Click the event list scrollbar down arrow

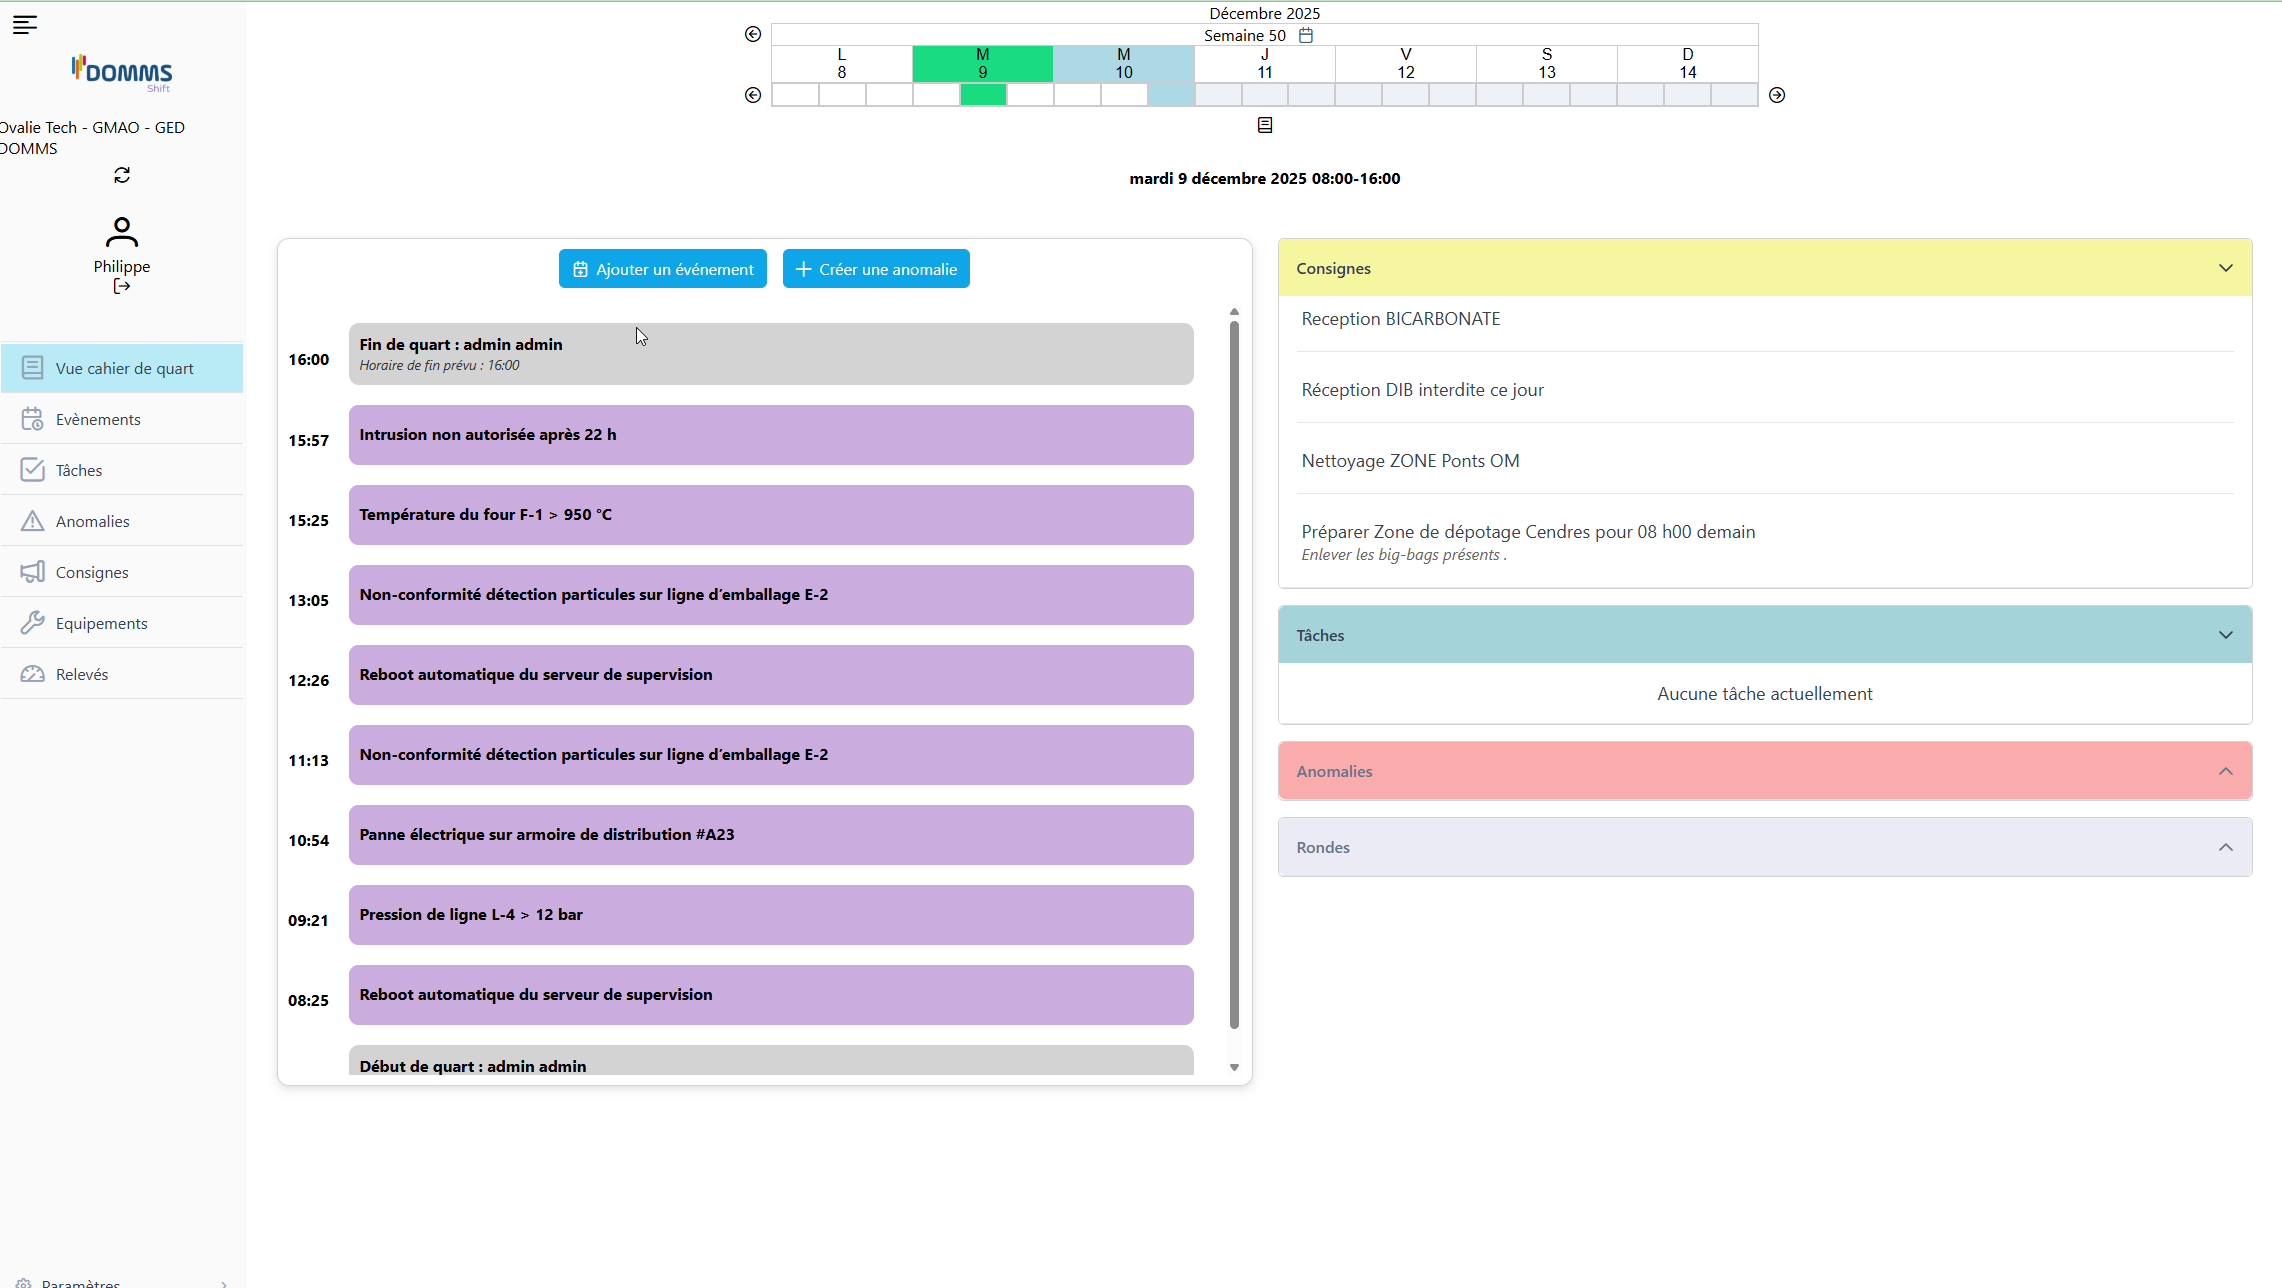pyautogui.click(x=1234, y=1067)
